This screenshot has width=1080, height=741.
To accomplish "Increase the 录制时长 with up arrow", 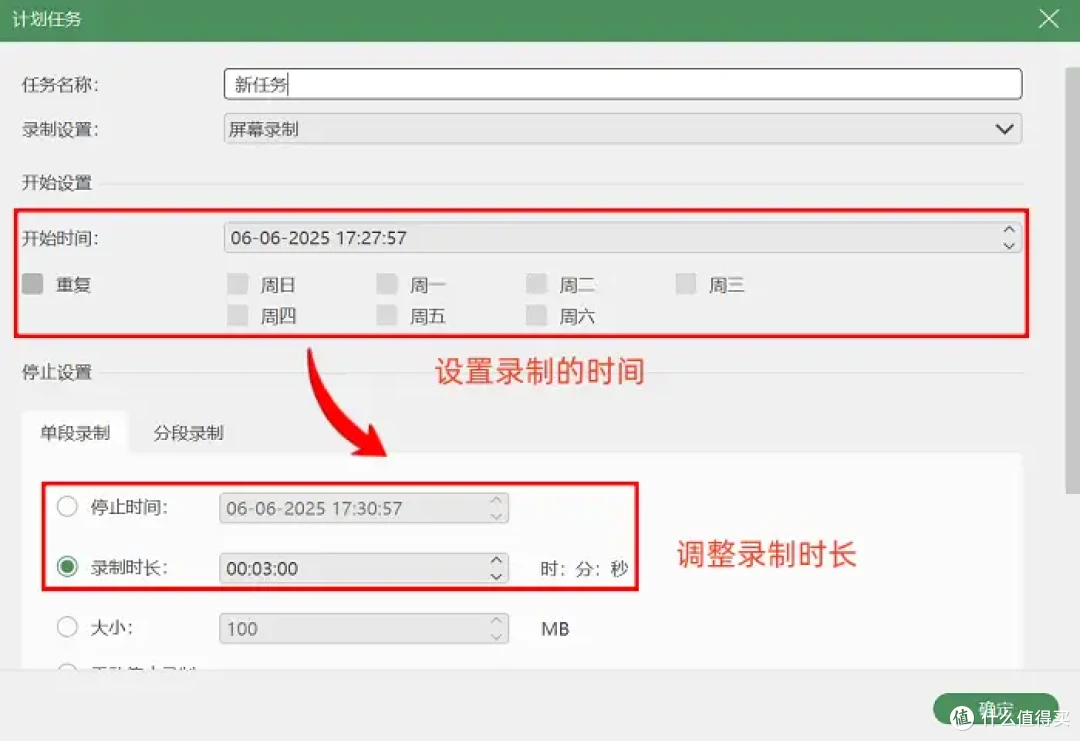I will pos(496,561).
